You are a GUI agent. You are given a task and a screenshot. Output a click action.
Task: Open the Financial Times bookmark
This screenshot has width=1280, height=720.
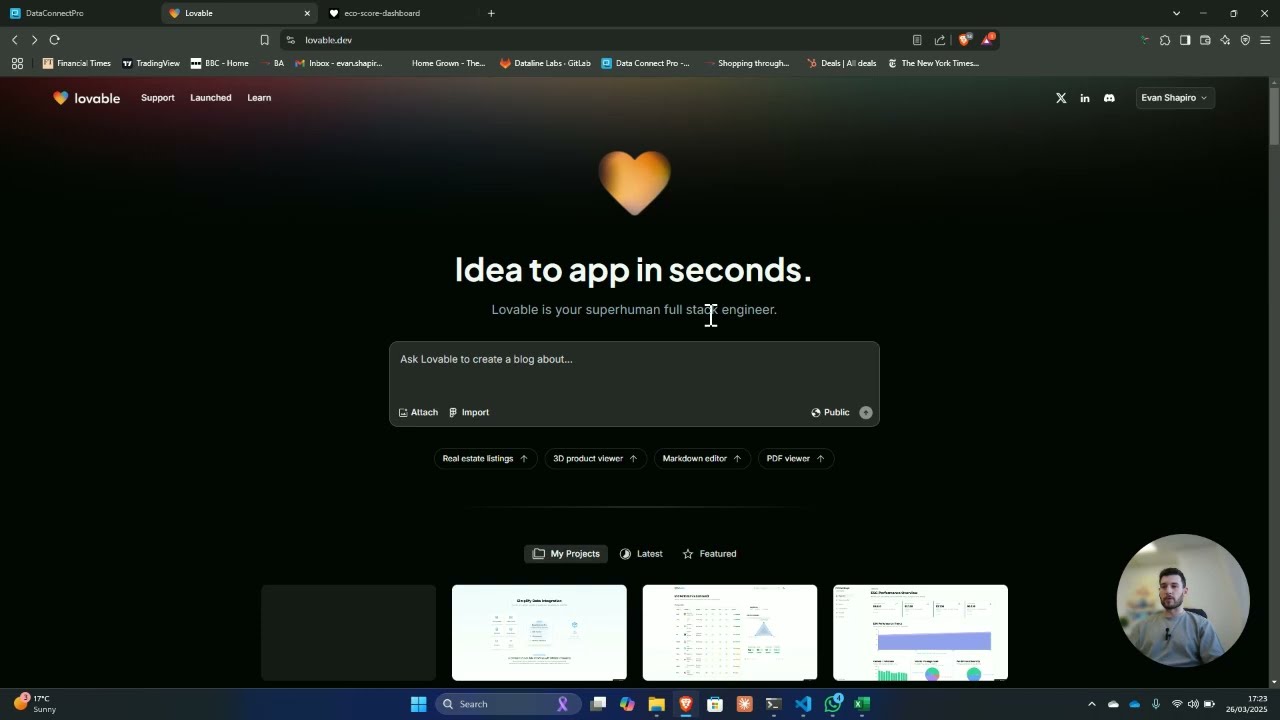click(77, 63)
